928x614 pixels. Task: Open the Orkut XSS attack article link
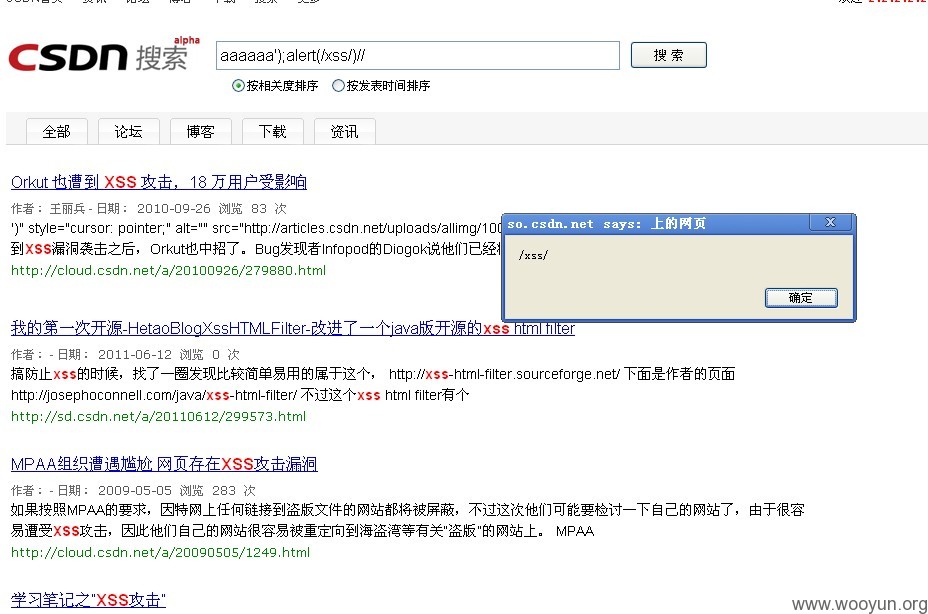(x=159, y=182)
